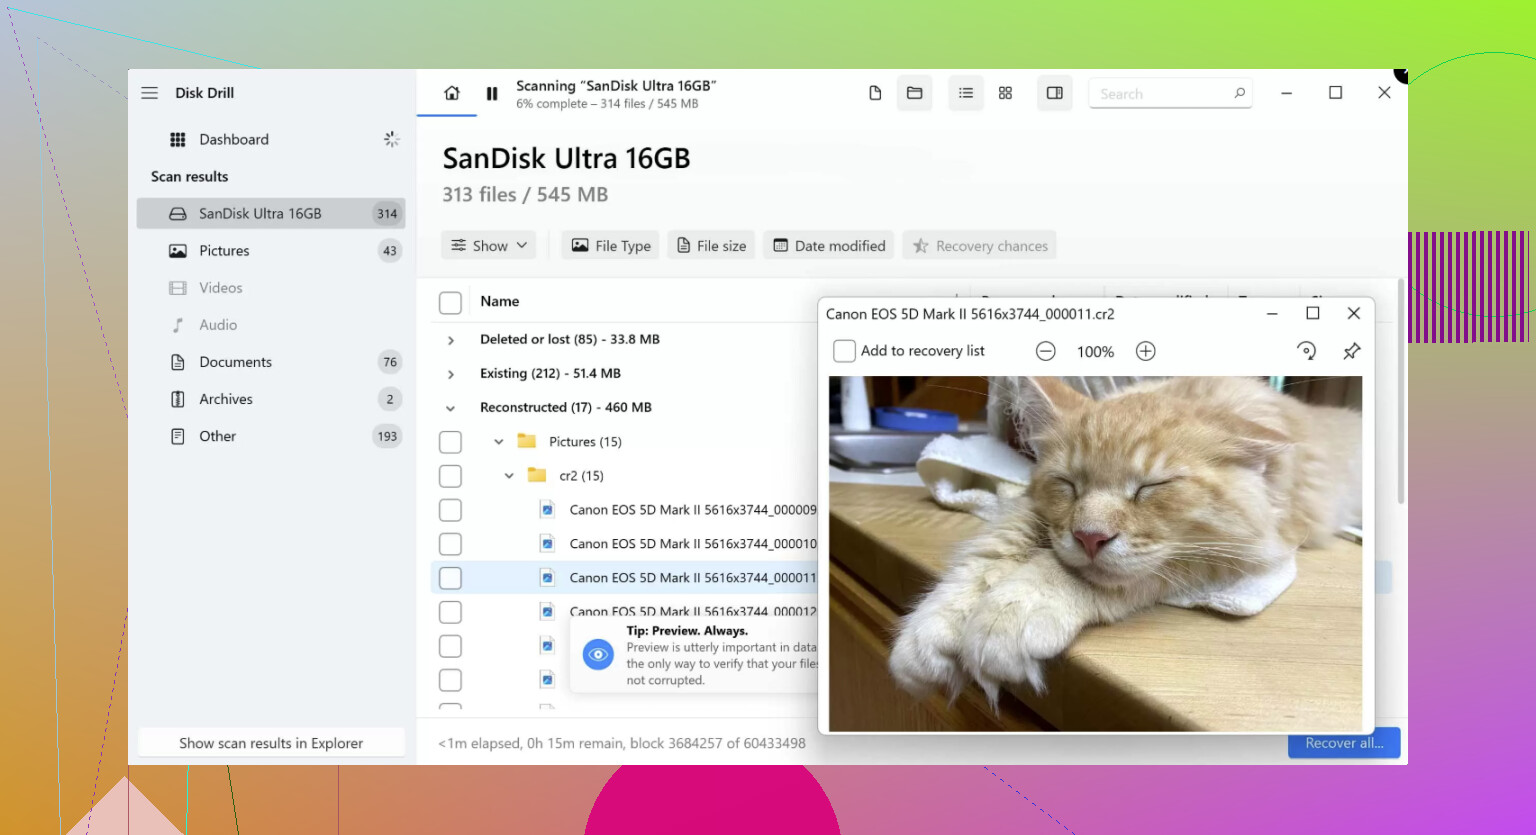Rotate the cat preview image
This screenshot has width=1536, height=835.
click(x=1306, y=351)
